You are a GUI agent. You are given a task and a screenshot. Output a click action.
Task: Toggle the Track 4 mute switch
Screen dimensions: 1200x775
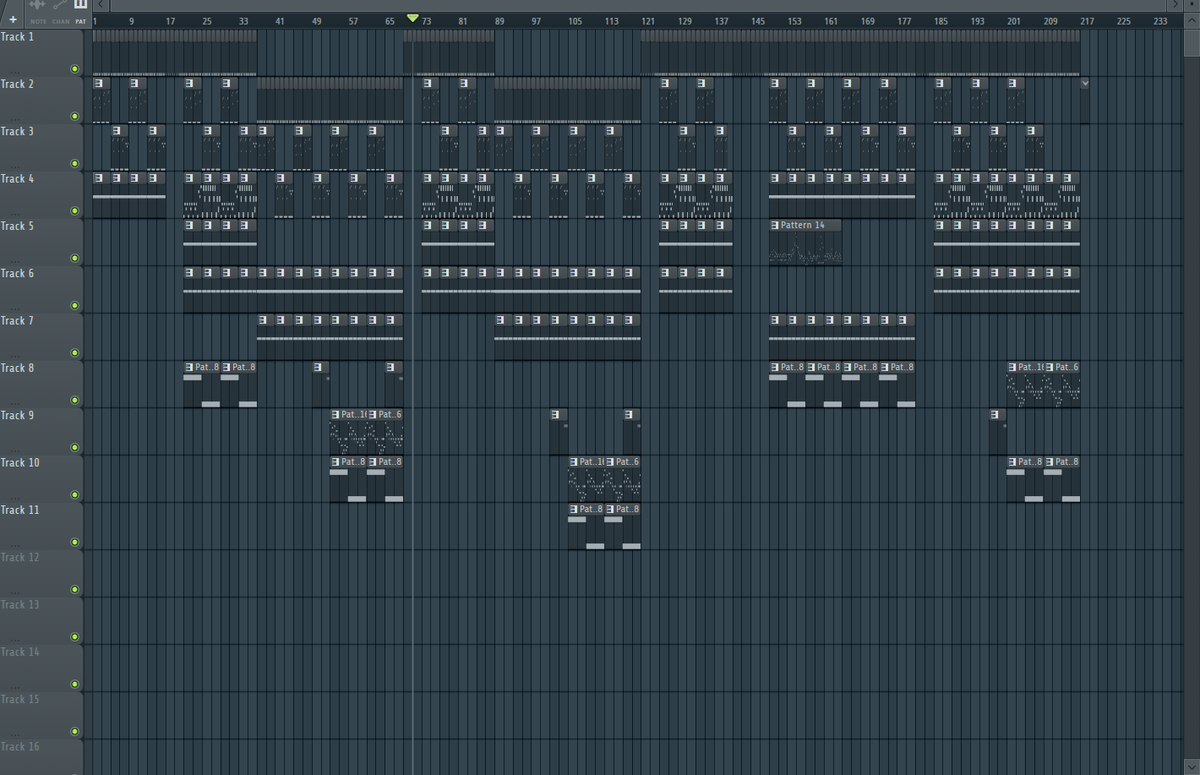tap(75, 211)
